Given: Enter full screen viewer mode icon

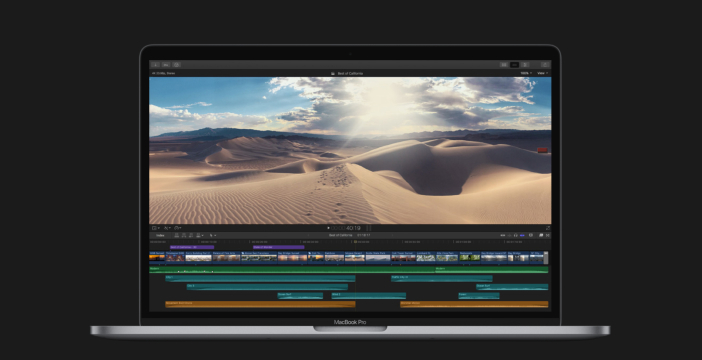Looking at the screenshot, I should pyautogui.click(x=548, y=228).
